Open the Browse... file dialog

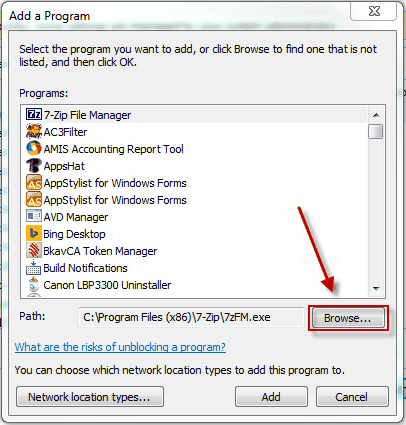[348, 318]
